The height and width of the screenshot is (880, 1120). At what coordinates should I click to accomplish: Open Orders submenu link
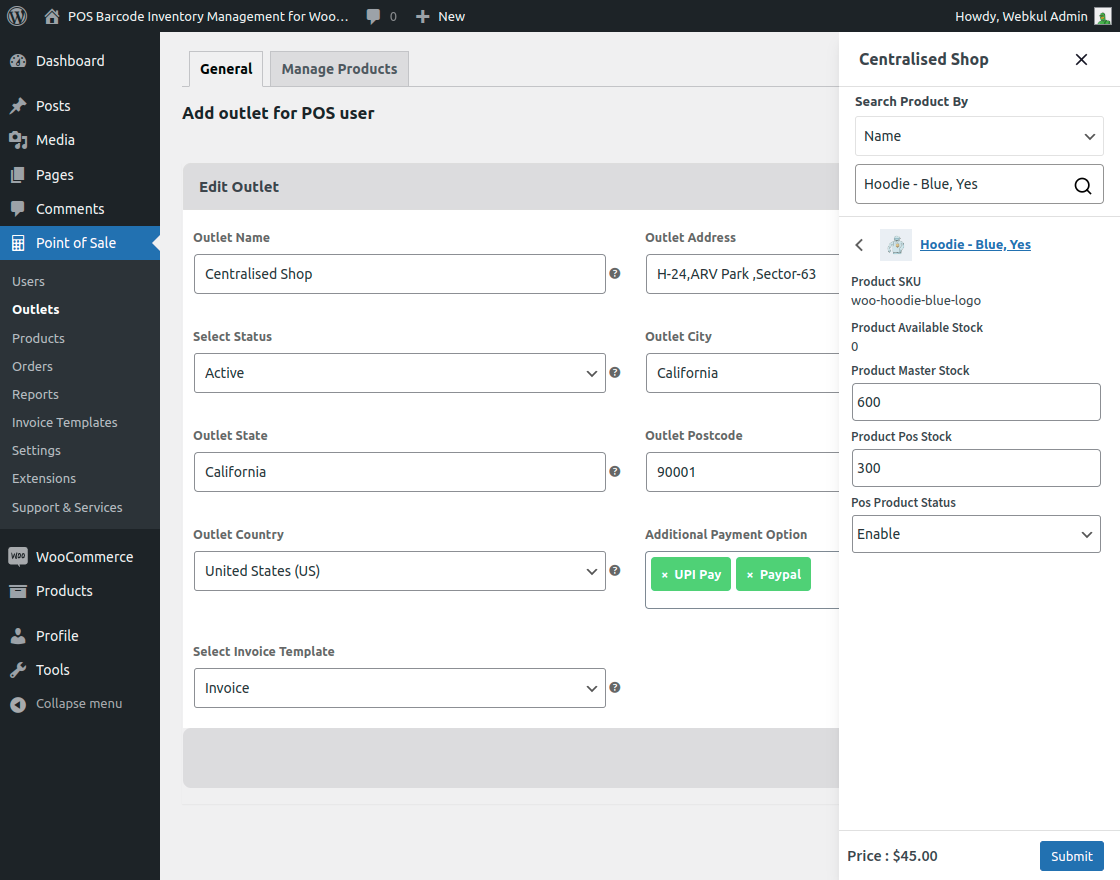tap(32, 366)
